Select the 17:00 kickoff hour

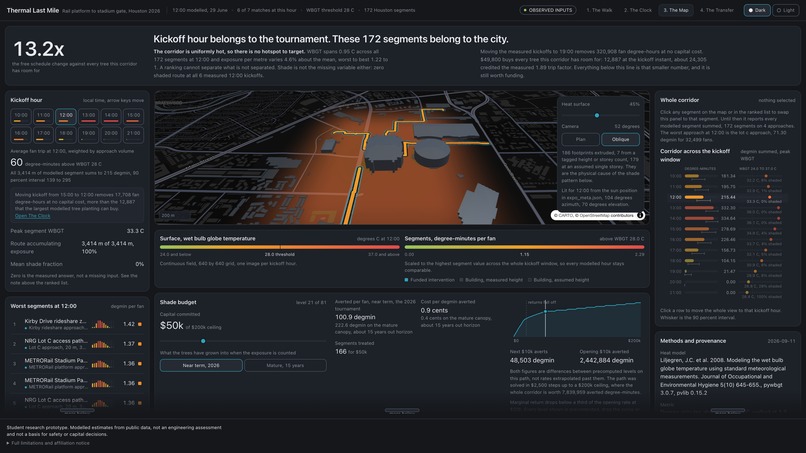pyautogui.click(x=43, y=135)
